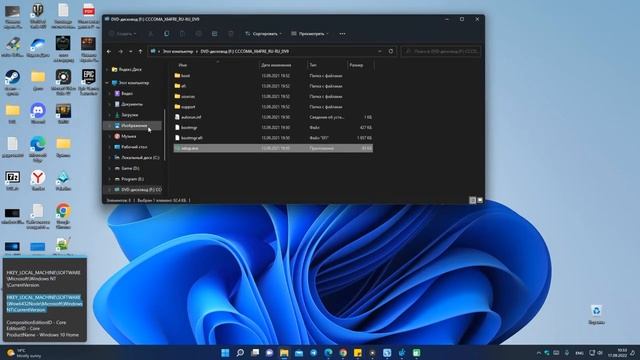Screen dimensions: 640x360
Task: Select the setup.exe file row
Action: click(273, 148)
